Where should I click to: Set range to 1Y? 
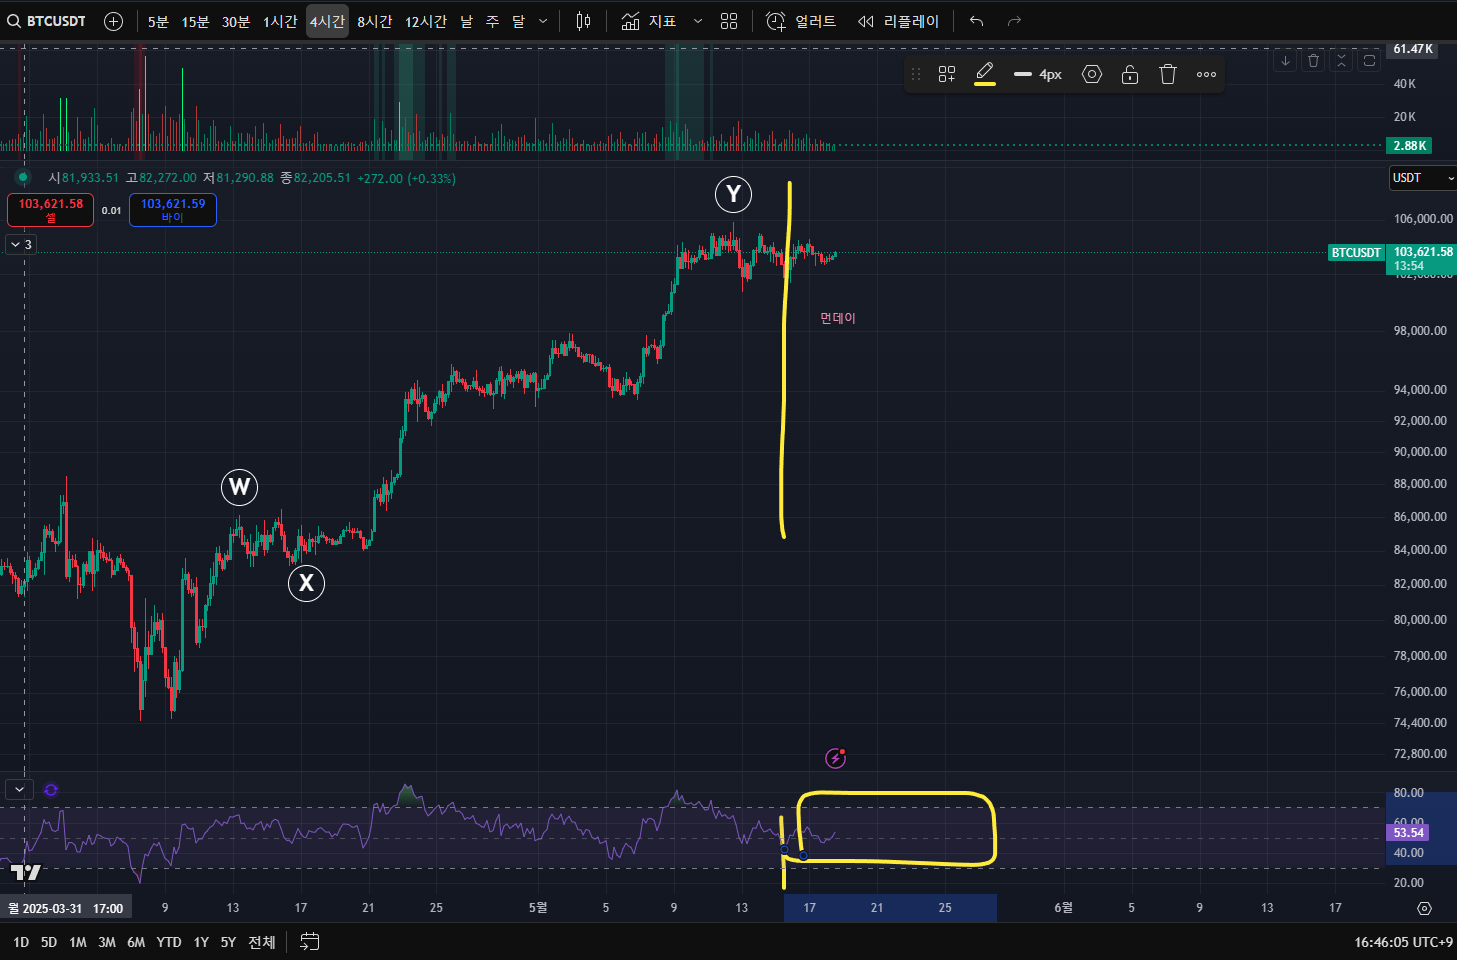click(201, 942)
